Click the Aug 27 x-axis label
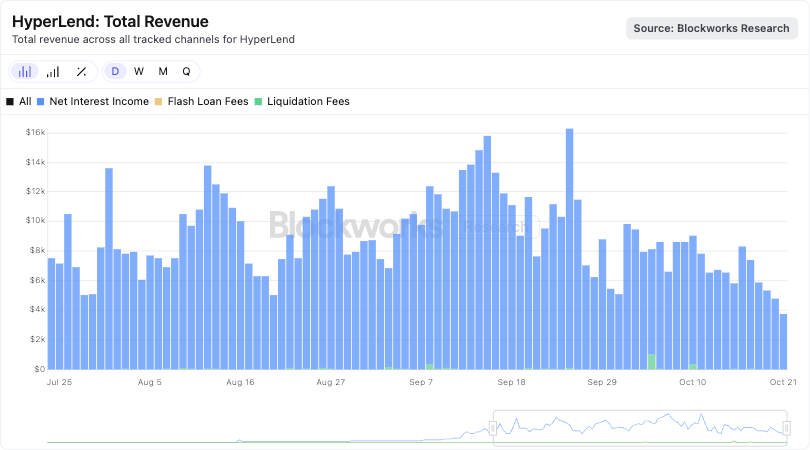 coord(331,382)
